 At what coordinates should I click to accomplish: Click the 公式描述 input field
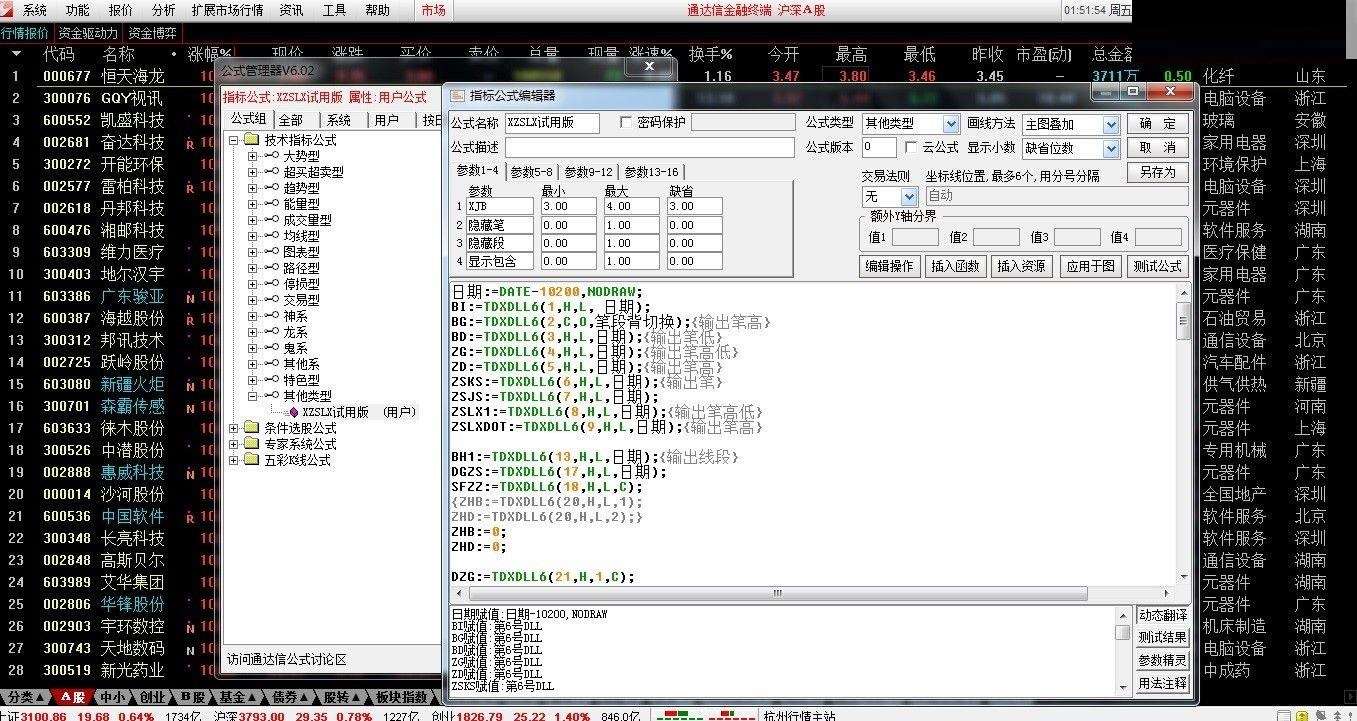[652, 147]
